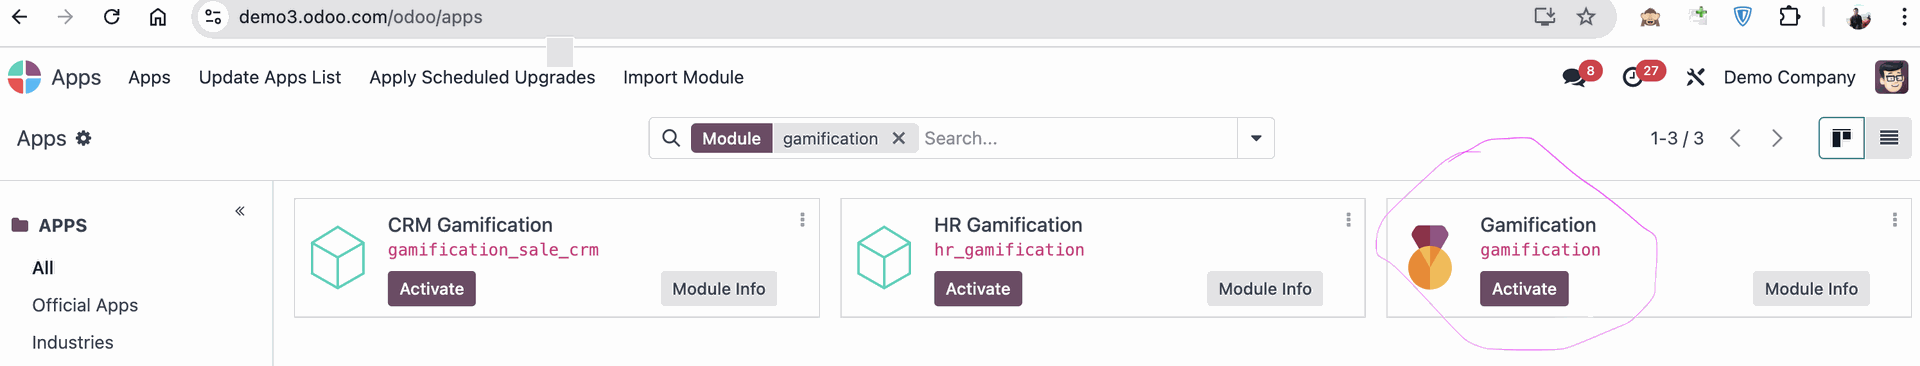Image resolution: width=1920 pixels, height=366 pixels.
Task: Open Module Info for CRM Gamification
Action: click(719, 289)
